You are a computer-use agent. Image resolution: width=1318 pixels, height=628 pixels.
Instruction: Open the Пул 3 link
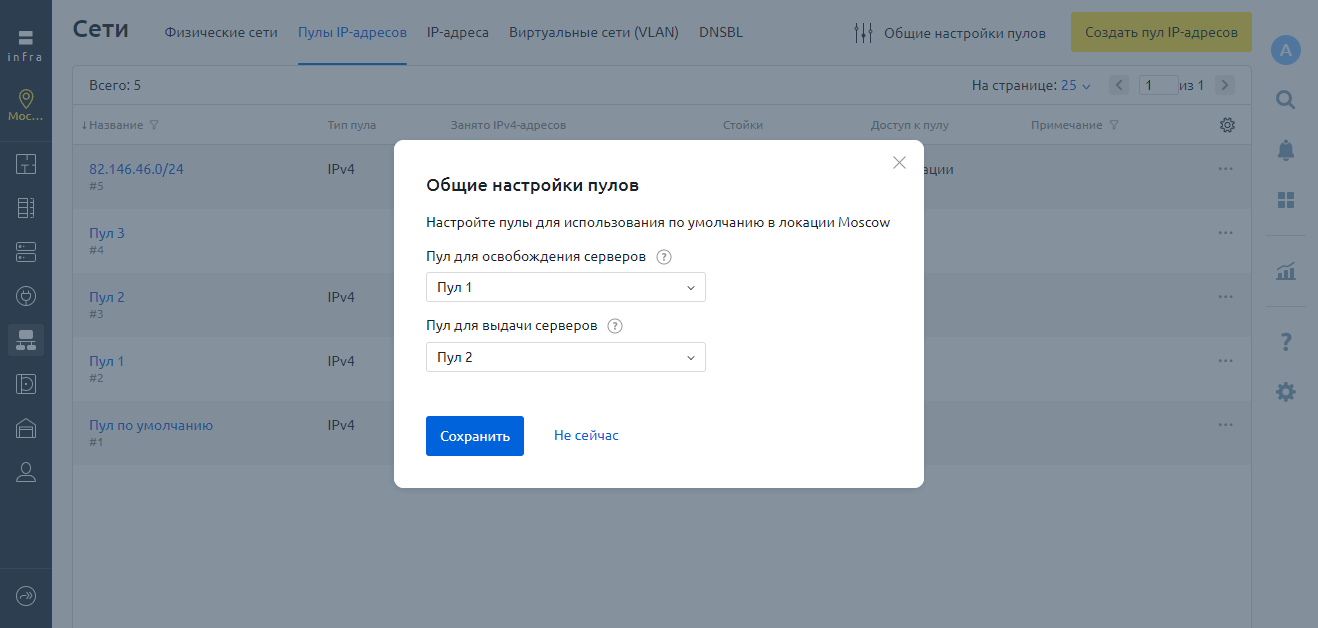107,233
